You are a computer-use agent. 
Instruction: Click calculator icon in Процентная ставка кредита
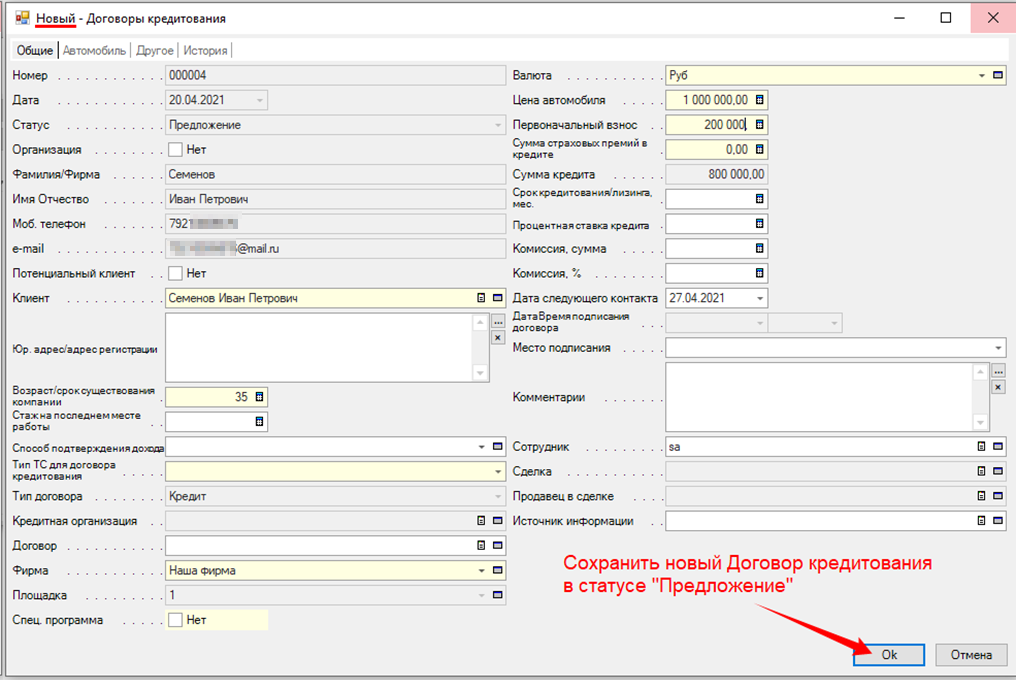click(760, 224)
